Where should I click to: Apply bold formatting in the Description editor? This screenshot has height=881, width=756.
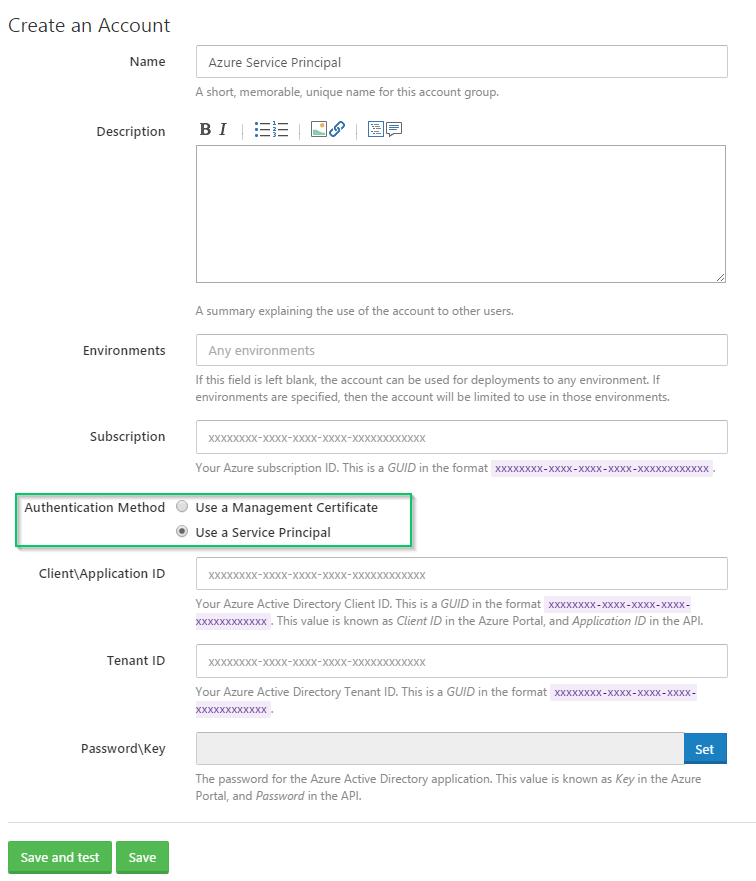click(x=205, y=130)
